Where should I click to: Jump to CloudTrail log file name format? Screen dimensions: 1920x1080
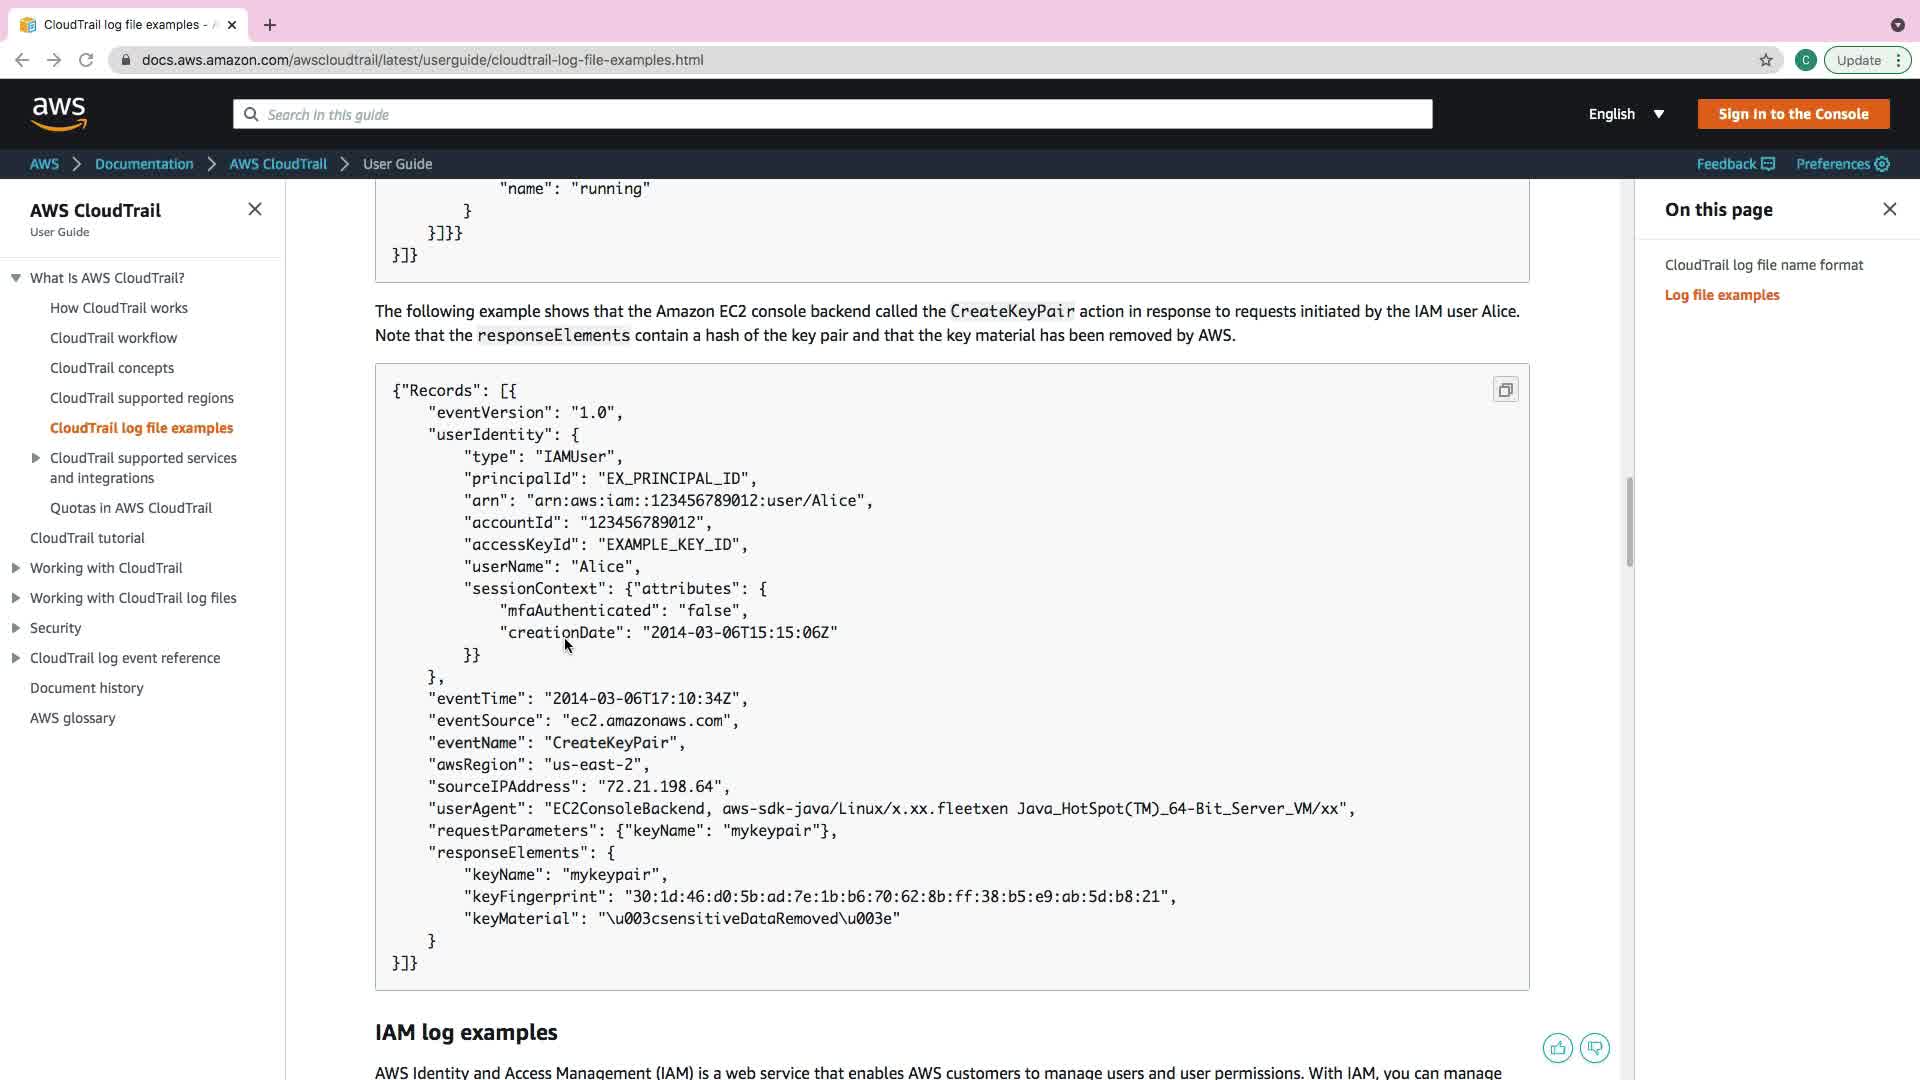tap(1763, 265)
